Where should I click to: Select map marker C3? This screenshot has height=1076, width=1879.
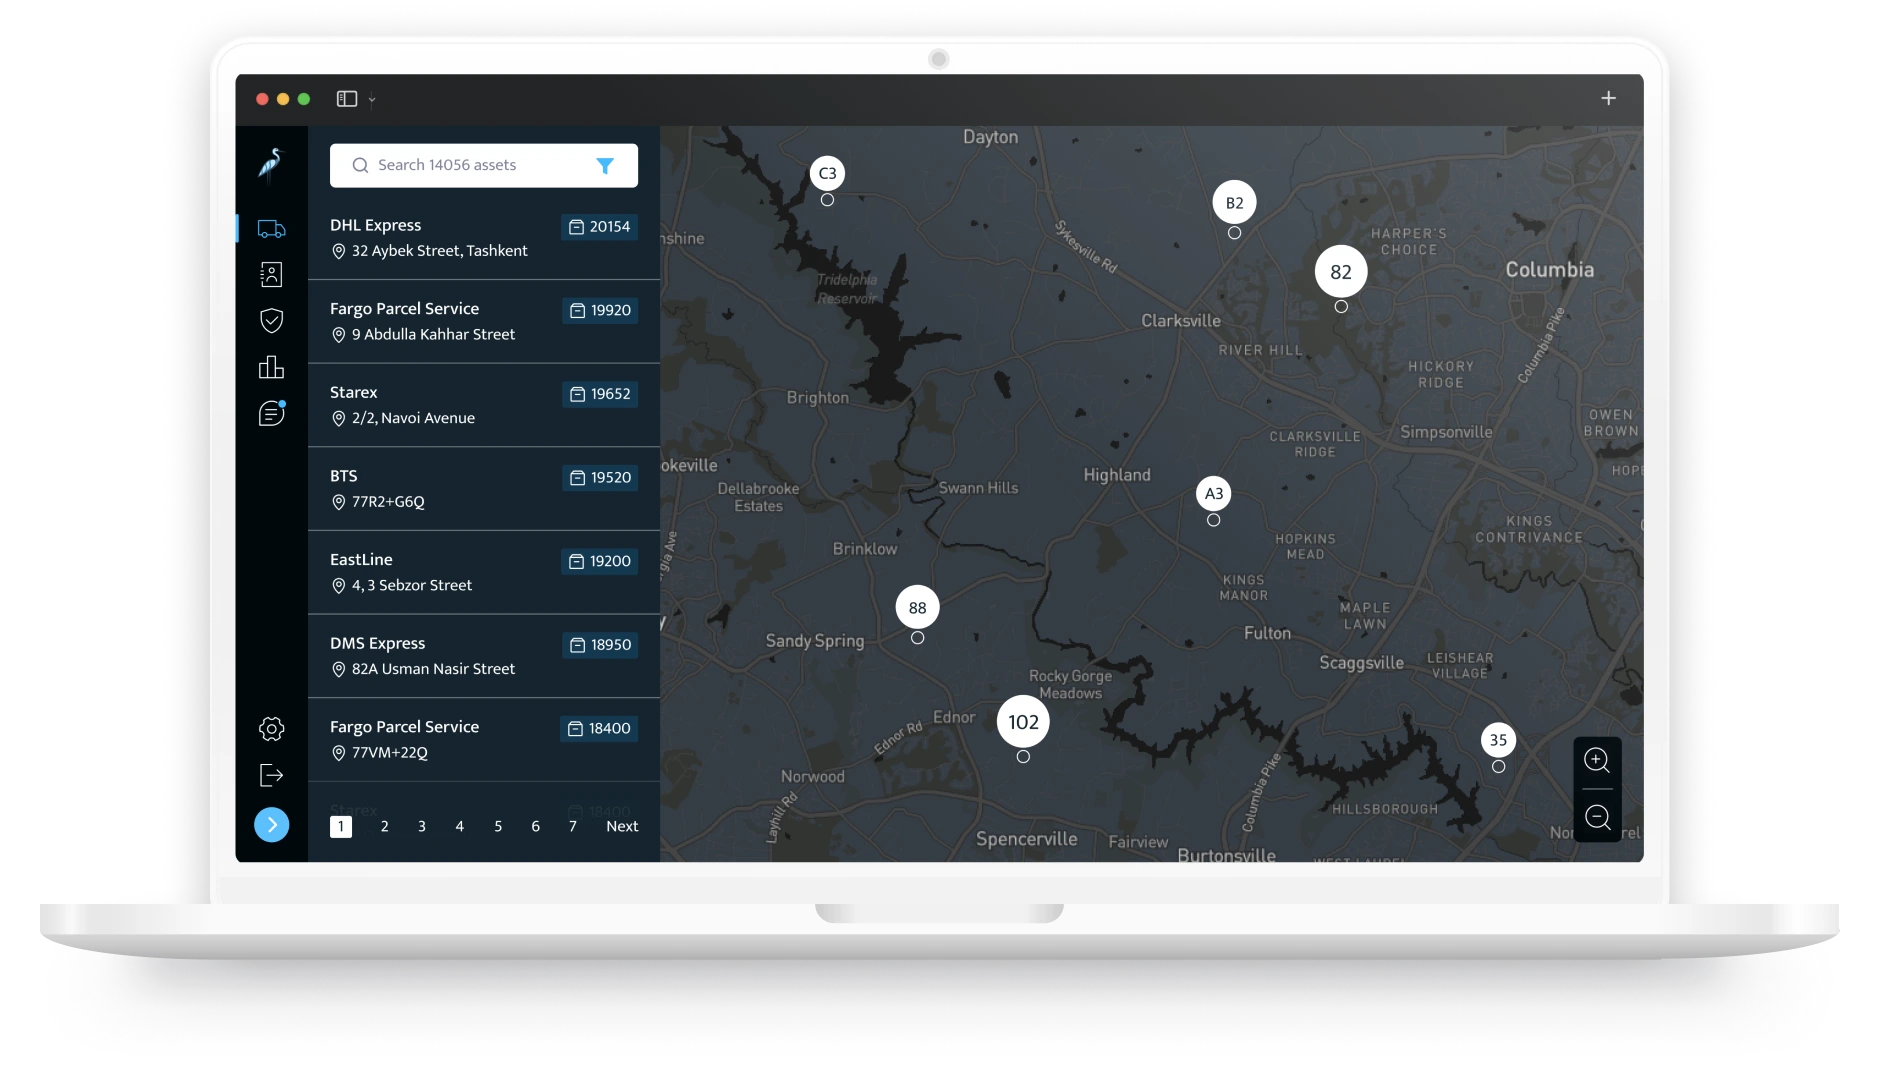click(827, 173)
